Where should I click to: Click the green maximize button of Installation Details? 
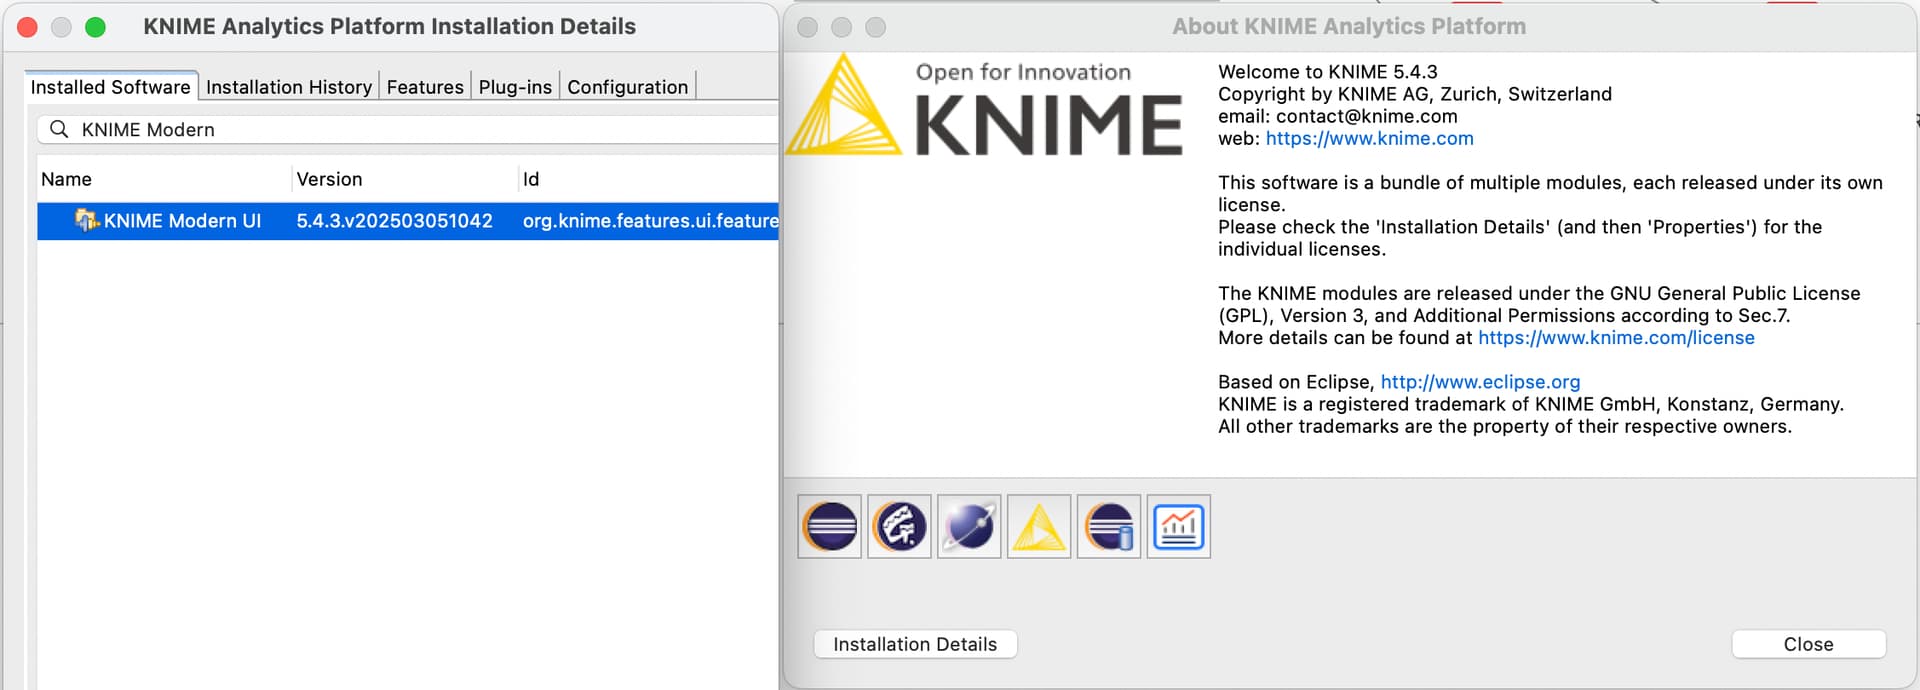click(x=95, y=27)
